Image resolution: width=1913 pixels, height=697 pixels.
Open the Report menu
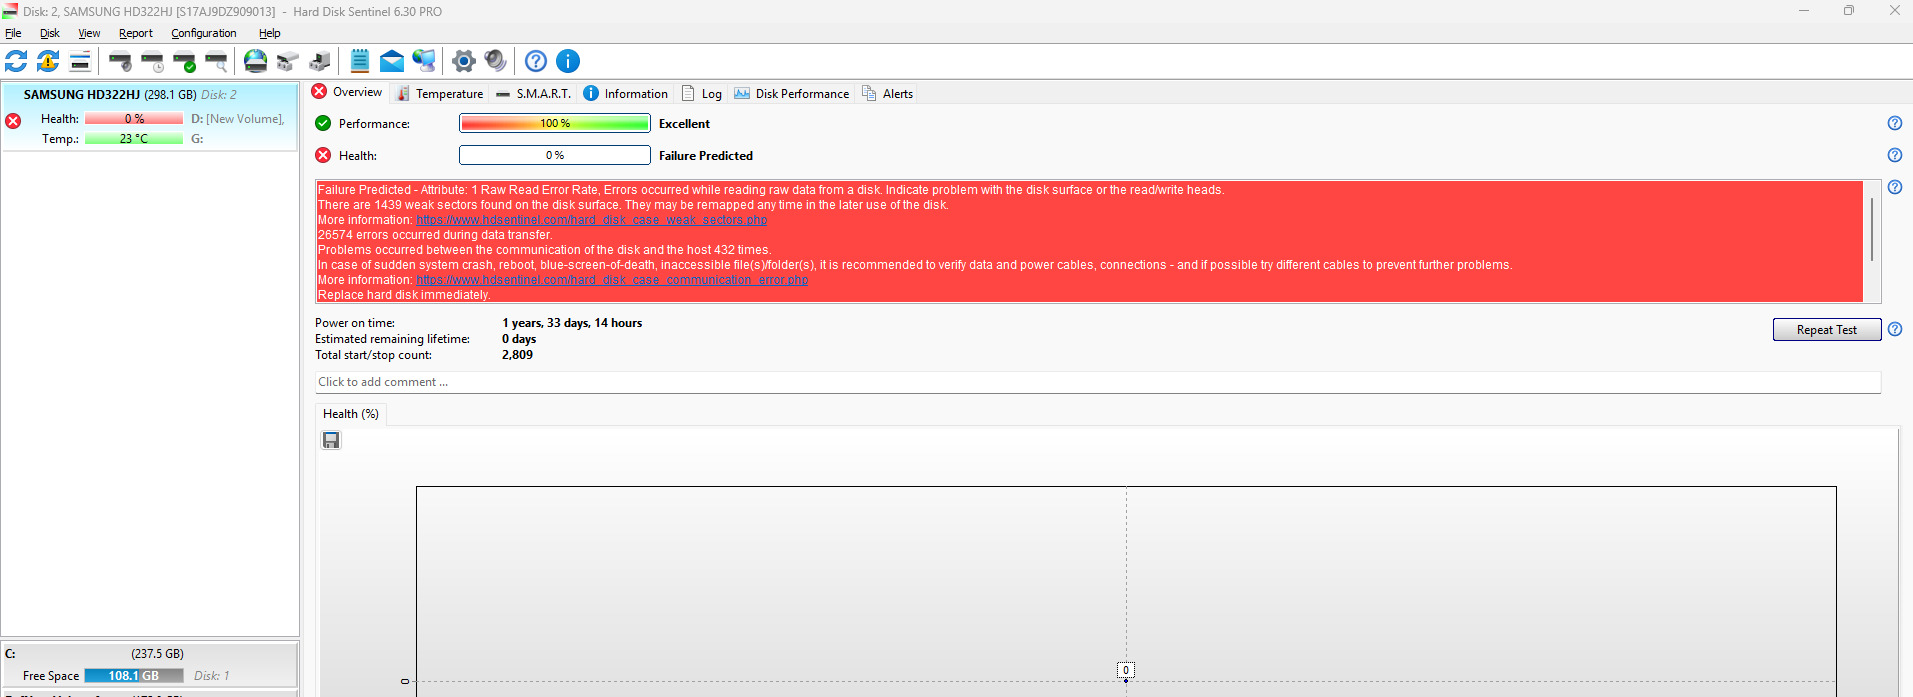136,33
